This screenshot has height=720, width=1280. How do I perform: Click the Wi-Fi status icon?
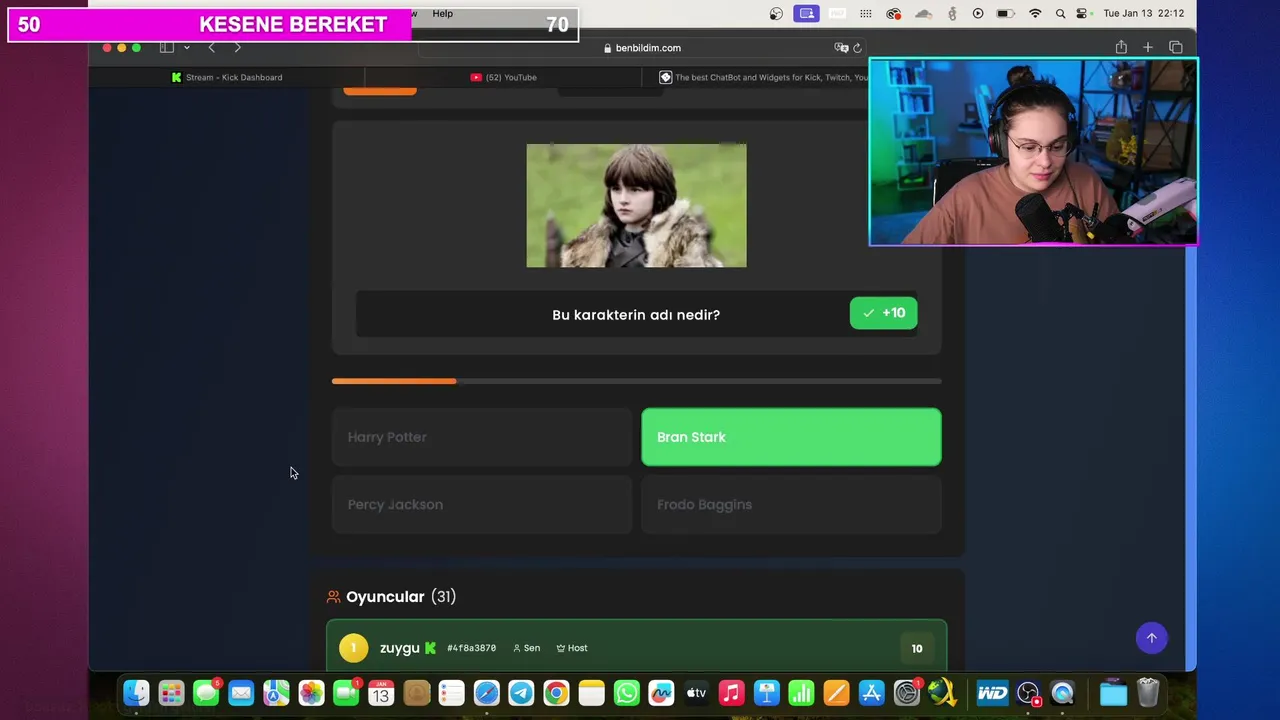tap(1035, 14)
